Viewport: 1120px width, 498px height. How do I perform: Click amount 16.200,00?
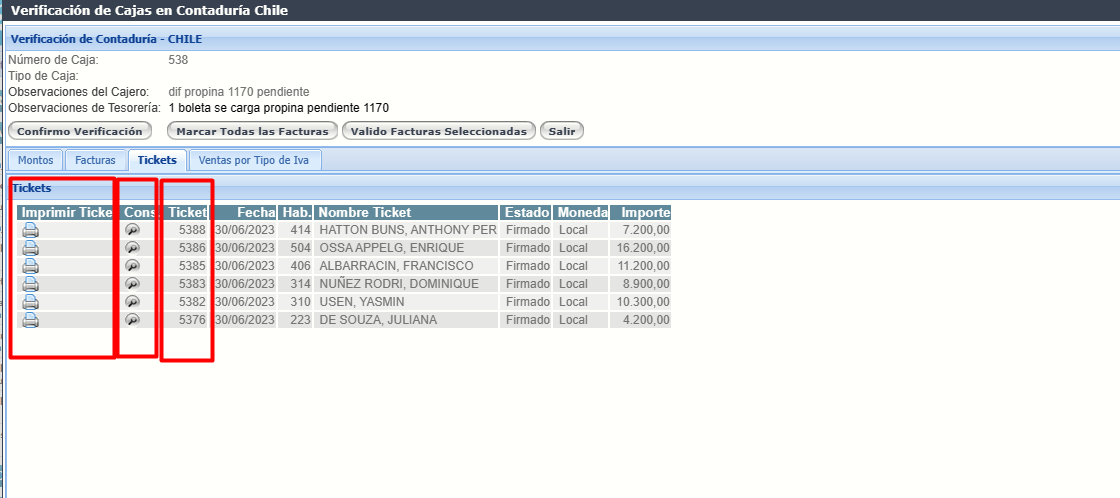tap(643, 248)
